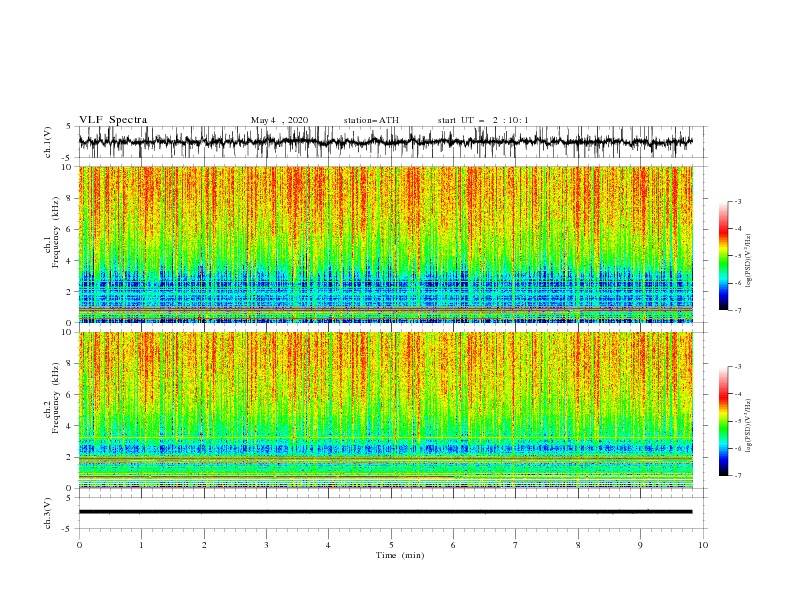Image resolution: width=792 pixels, height=612 pixels.
Task: Click the "ch.2 Frequency (kHz)" axis label
Action: (x=52, y=398)
